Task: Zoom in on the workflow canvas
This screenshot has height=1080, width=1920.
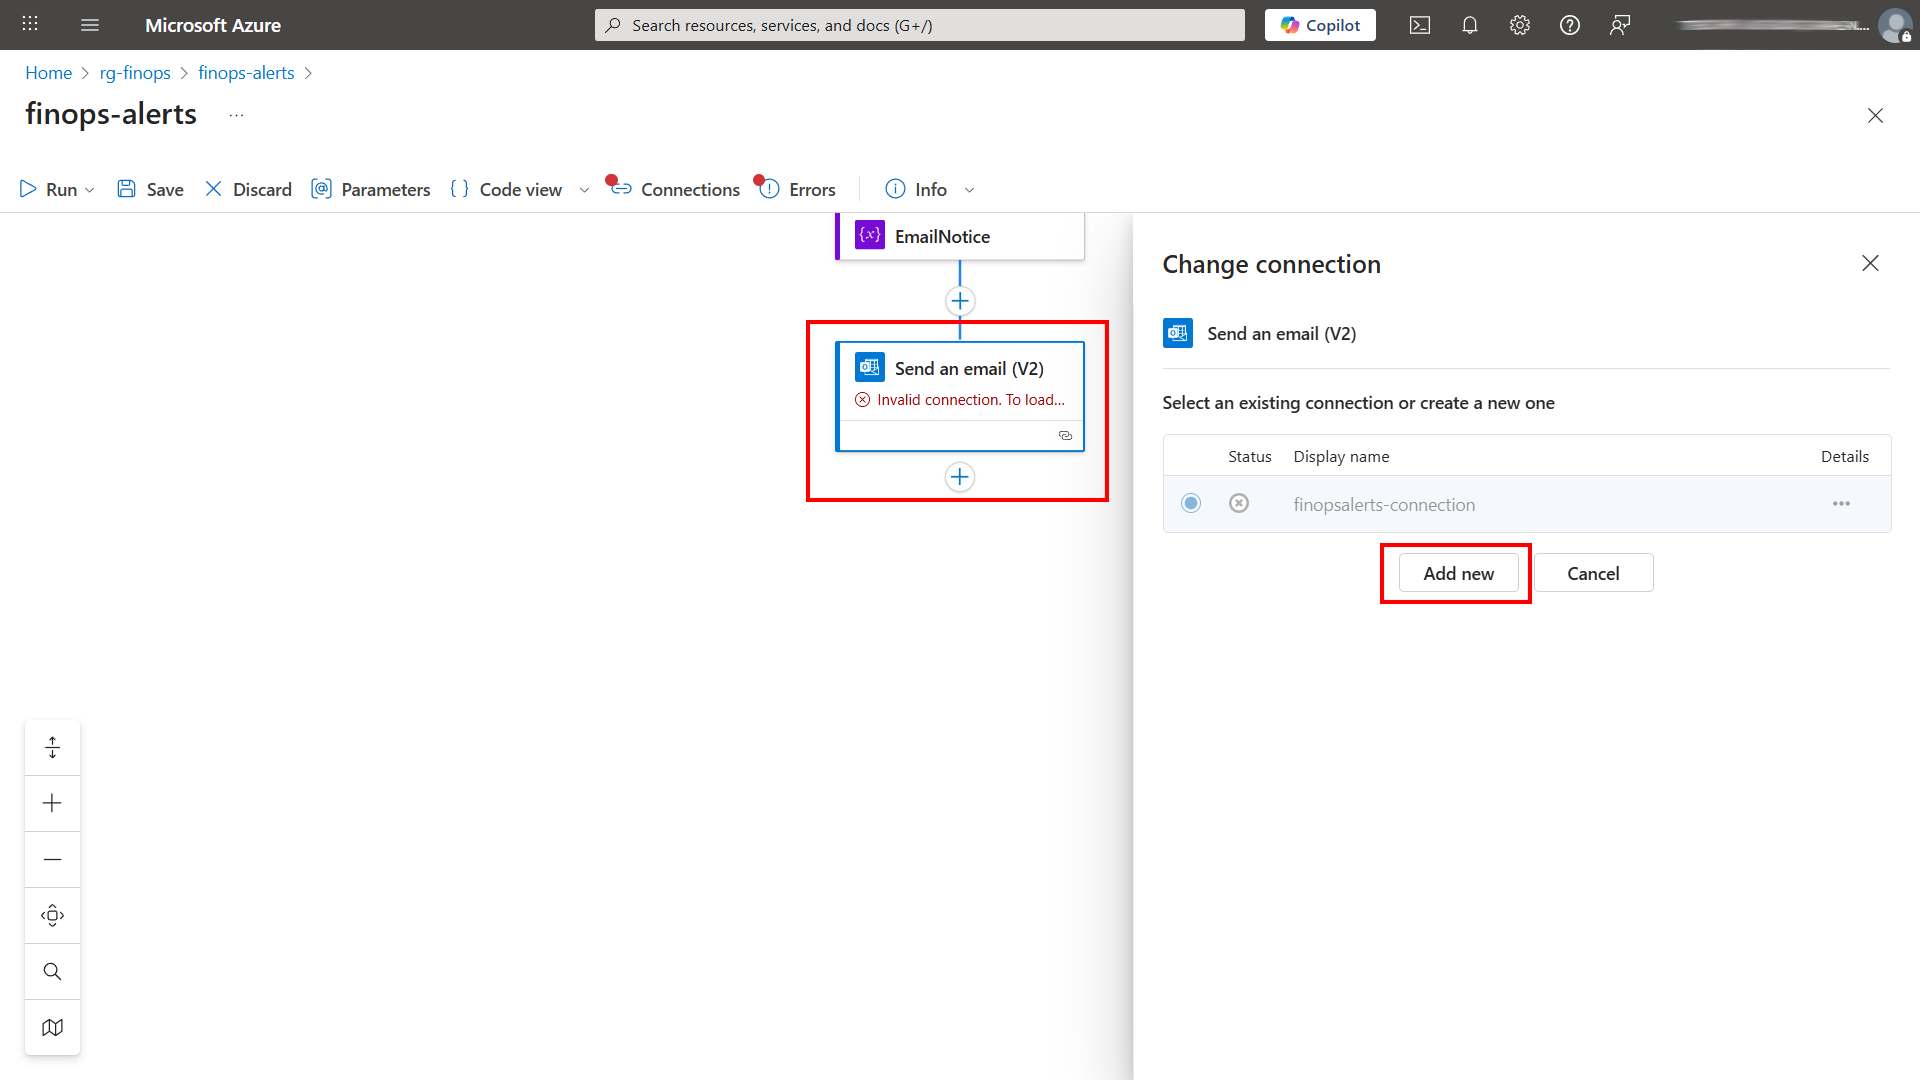Action: coord(52,802)
